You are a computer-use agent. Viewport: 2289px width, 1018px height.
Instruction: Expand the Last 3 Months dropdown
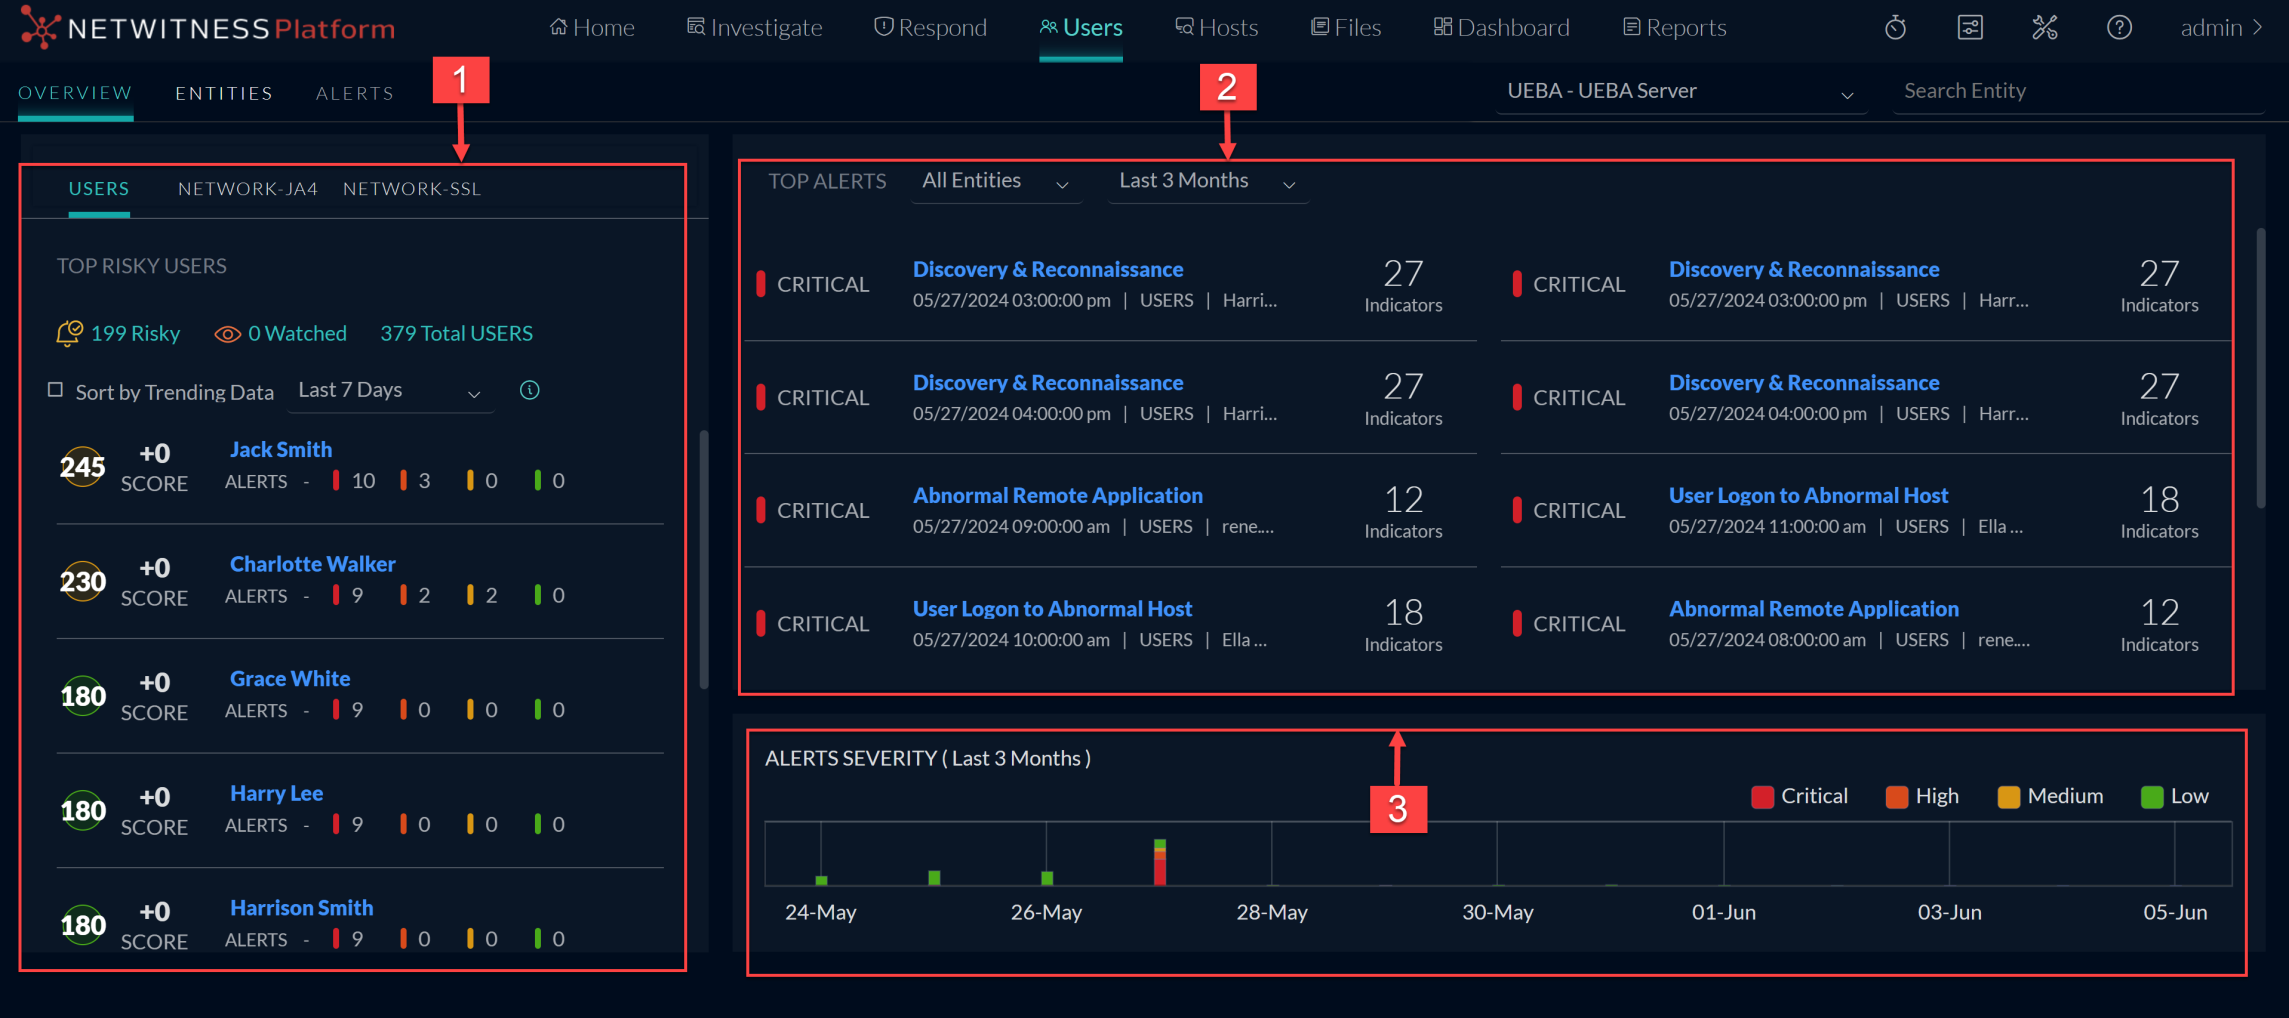pos(1207,182)
